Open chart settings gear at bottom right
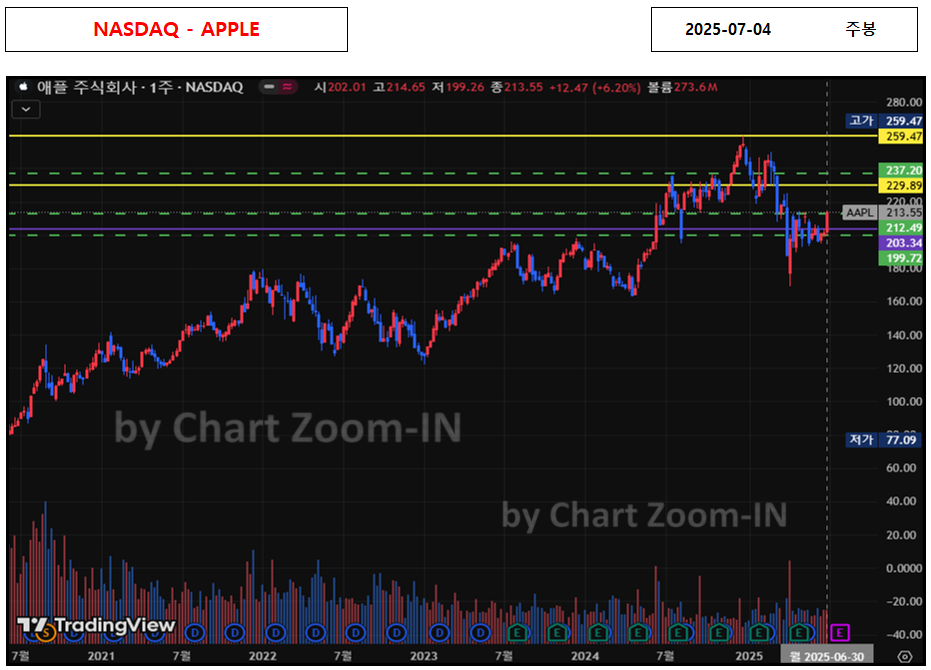 pos(904,656)
